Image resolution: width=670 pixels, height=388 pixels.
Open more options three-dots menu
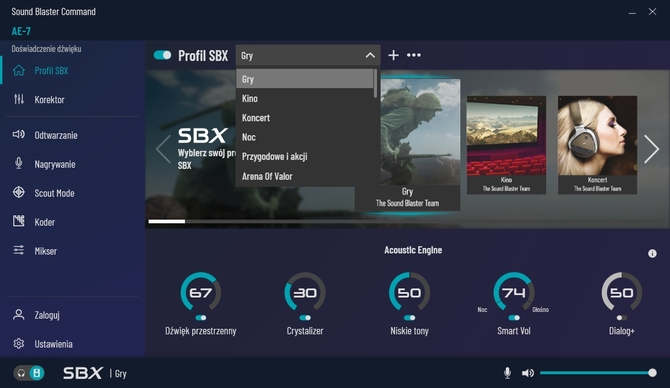coord(414,55)
